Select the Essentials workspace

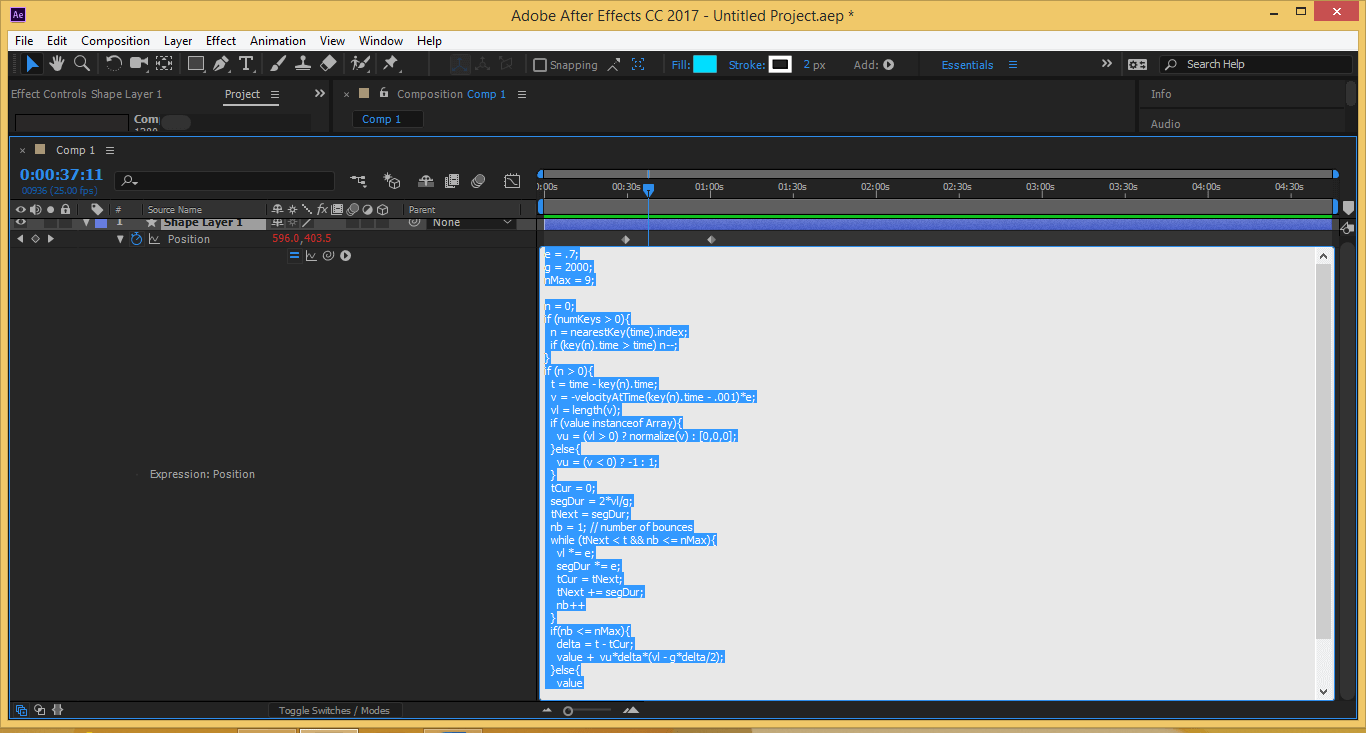967,65
